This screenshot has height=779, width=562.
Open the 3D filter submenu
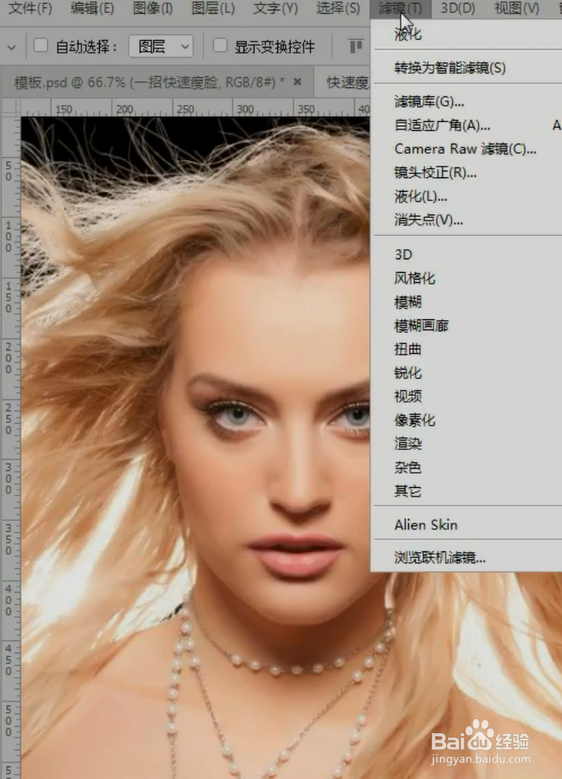[x=403, y=254]
